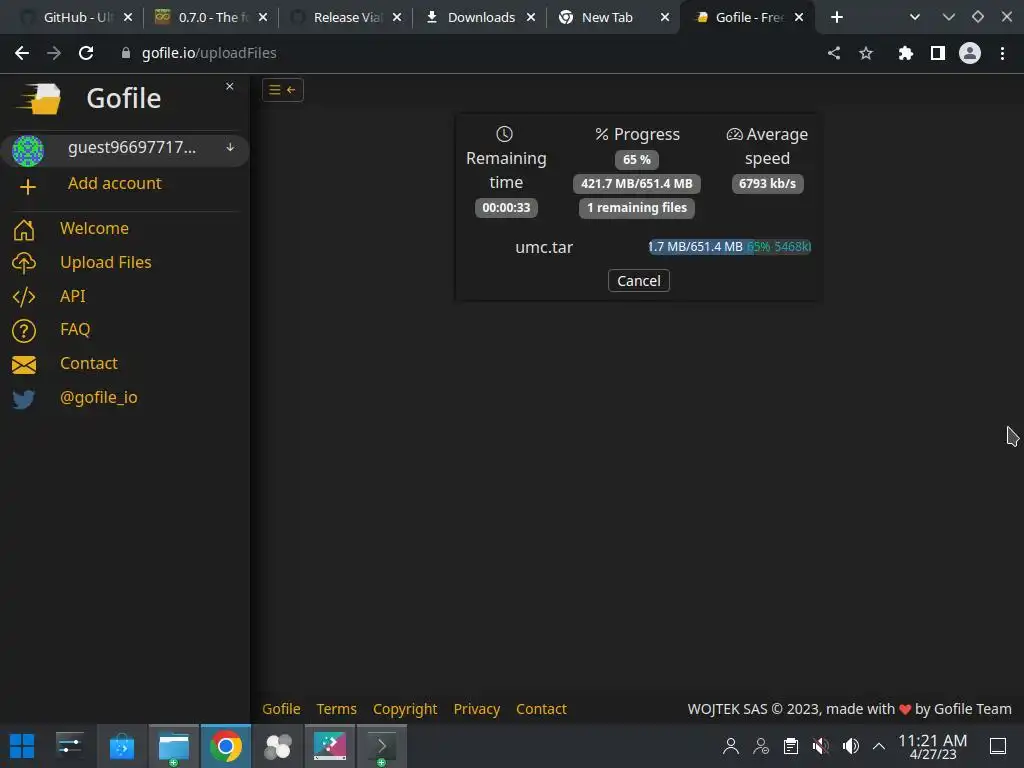Viewport: 1024px width, 768px height.
Task: Click the 421.7 MB/651.4 MB badge
Action: click(637, 184)
